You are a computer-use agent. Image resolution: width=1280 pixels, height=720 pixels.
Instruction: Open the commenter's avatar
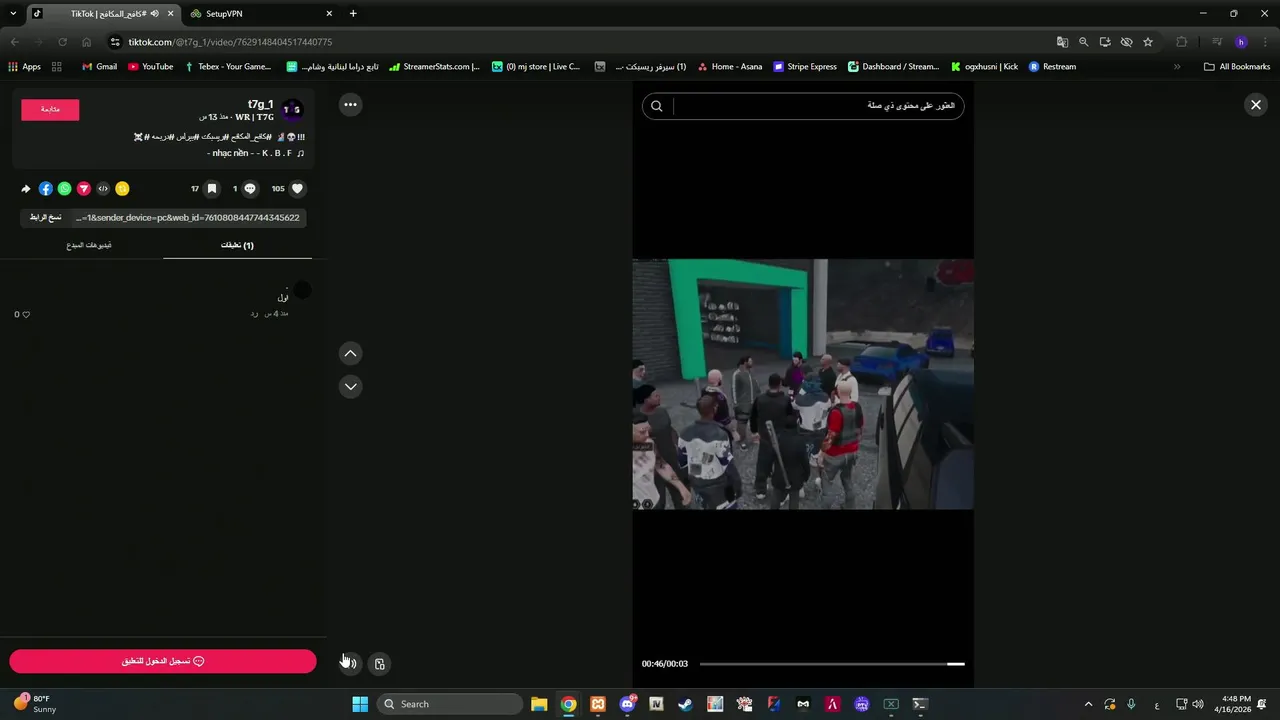(302, 290)
